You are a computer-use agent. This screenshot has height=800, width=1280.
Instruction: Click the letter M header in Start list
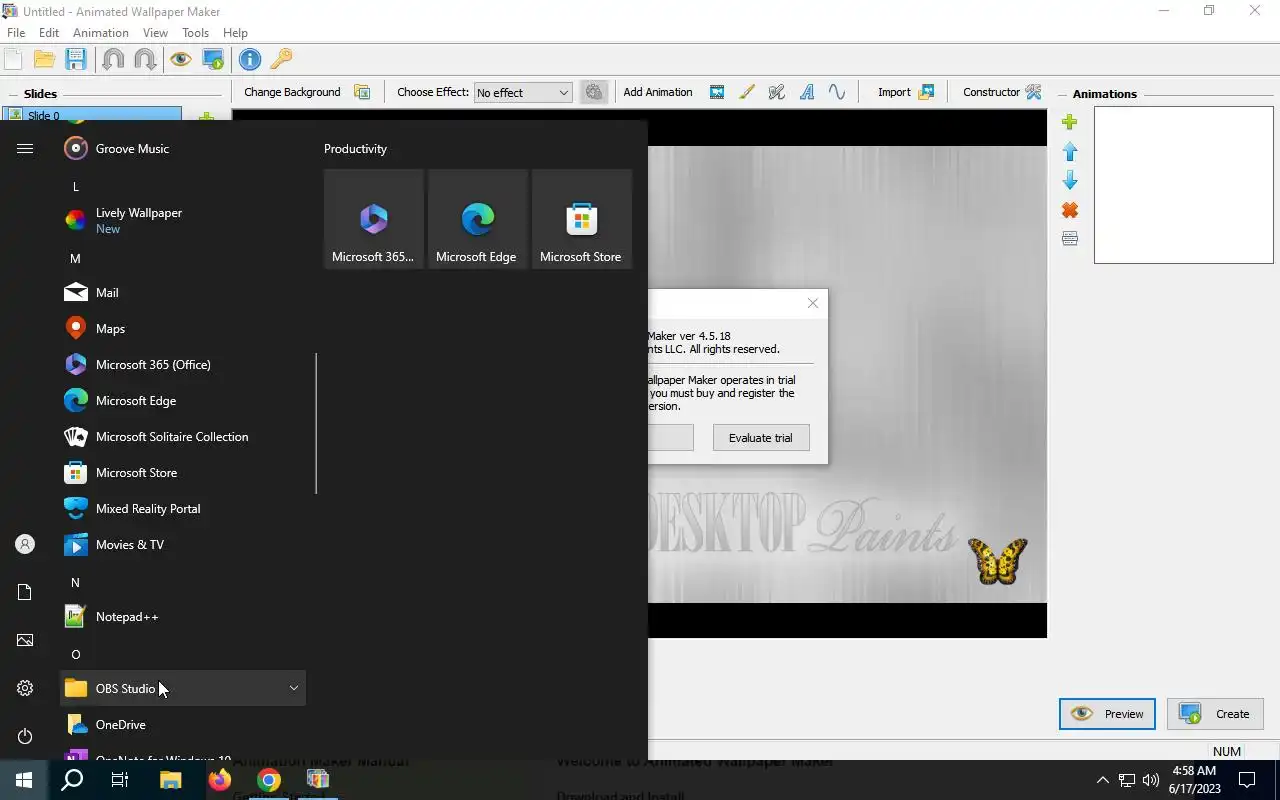[75, 258]
